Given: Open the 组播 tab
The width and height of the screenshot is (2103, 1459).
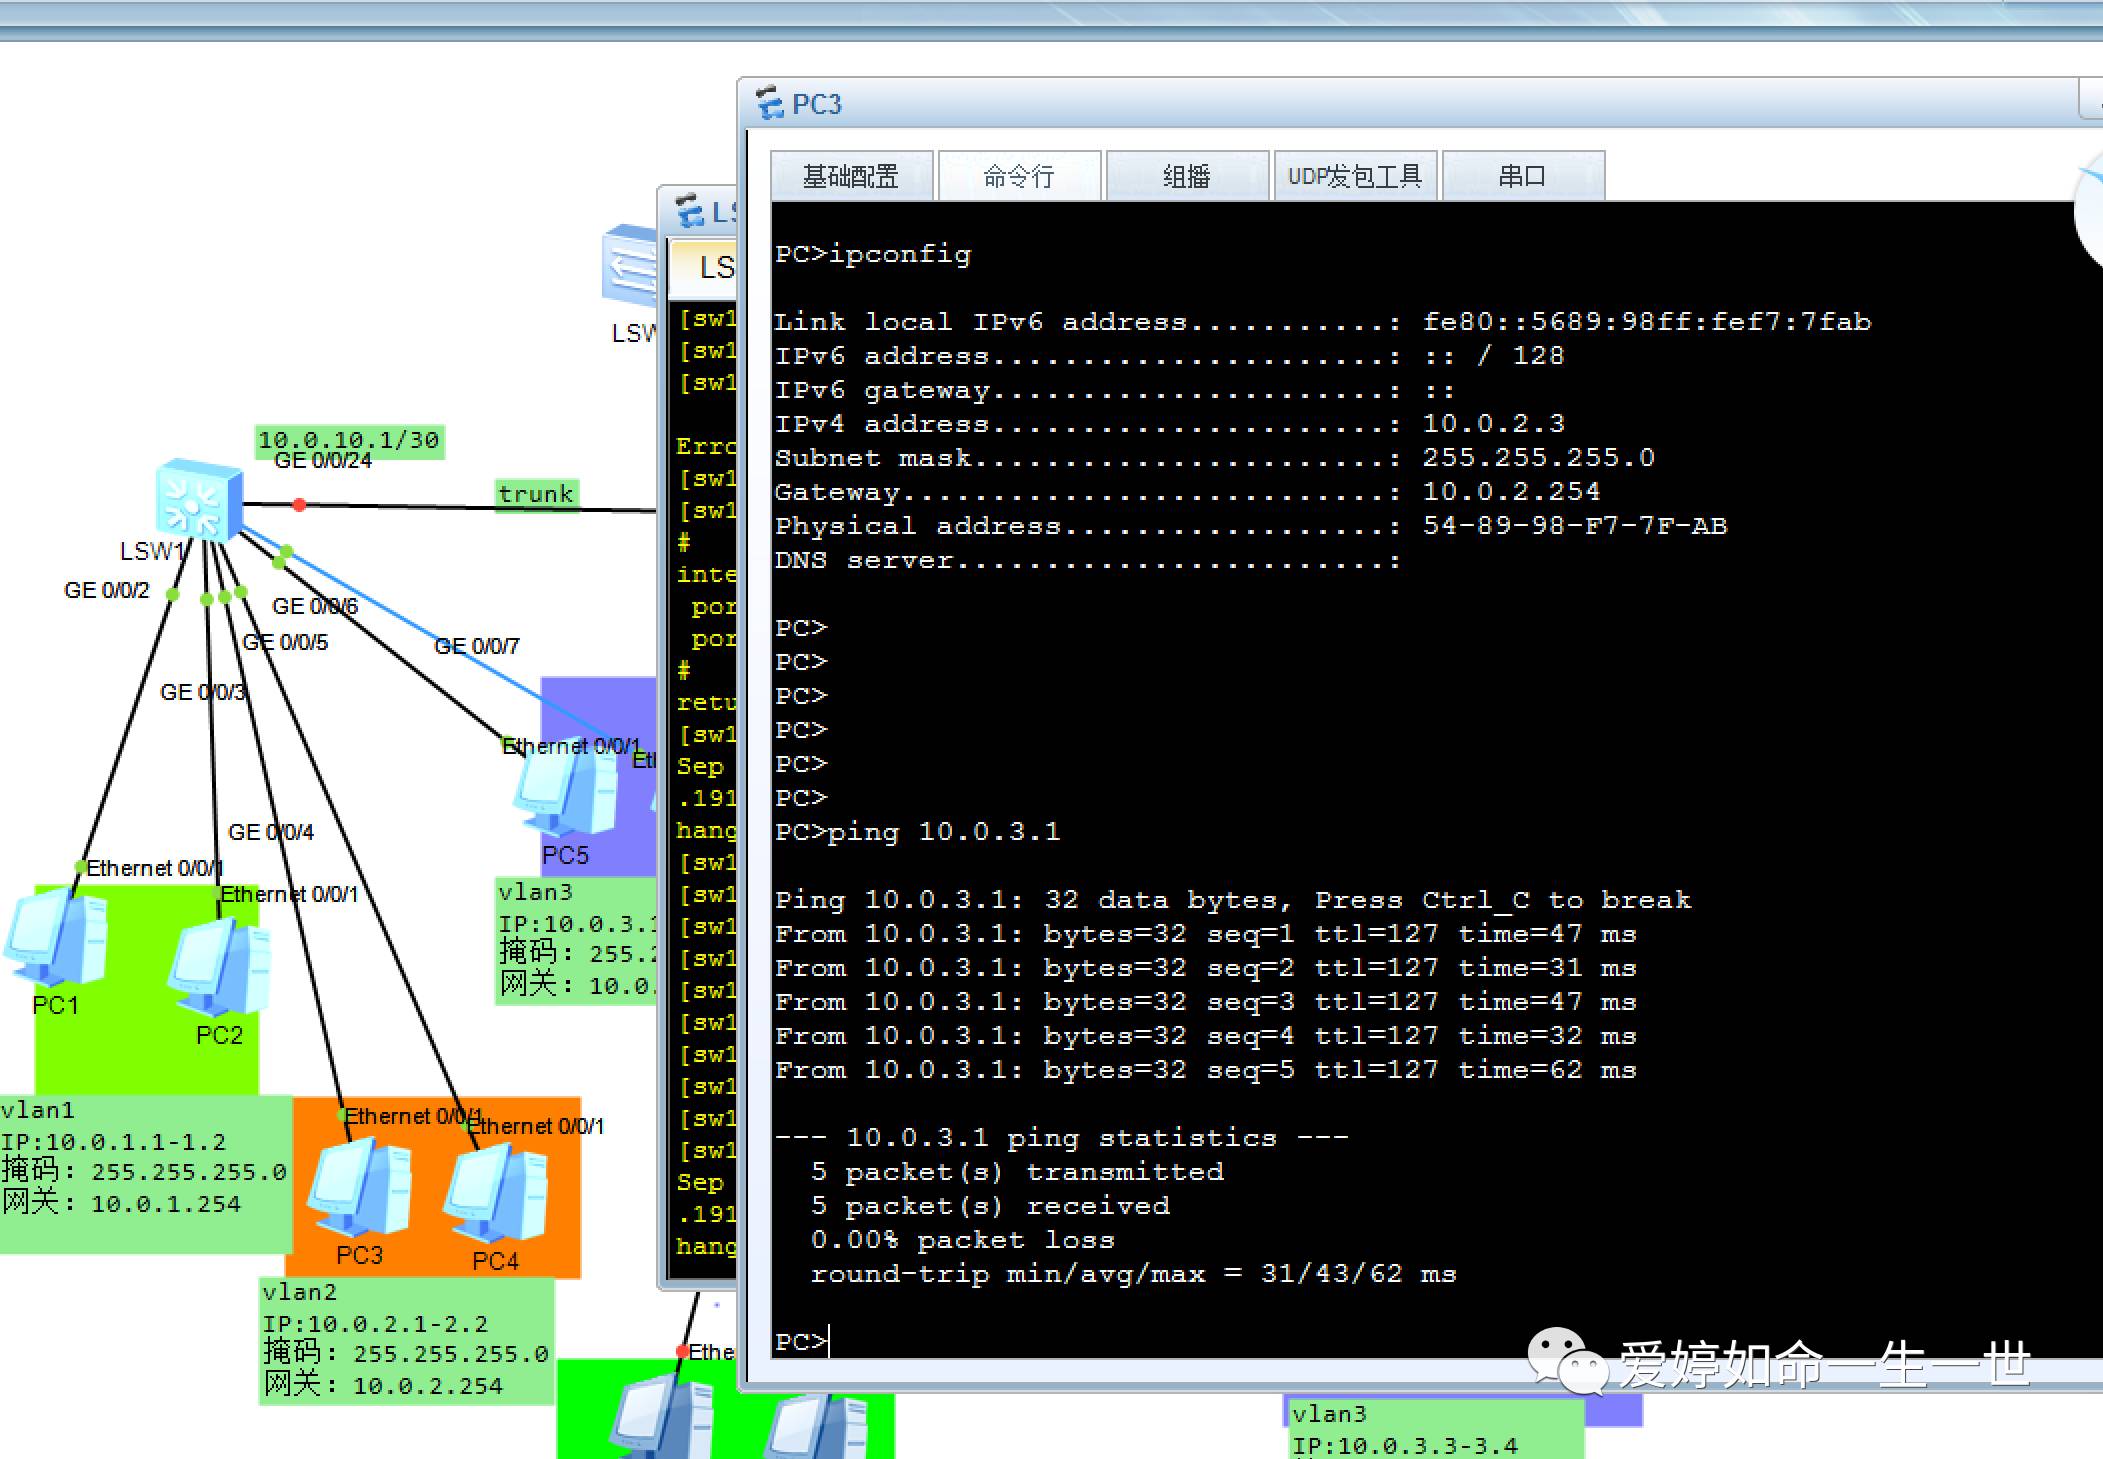Looking at the screenshot, I should click(1187, 177).
